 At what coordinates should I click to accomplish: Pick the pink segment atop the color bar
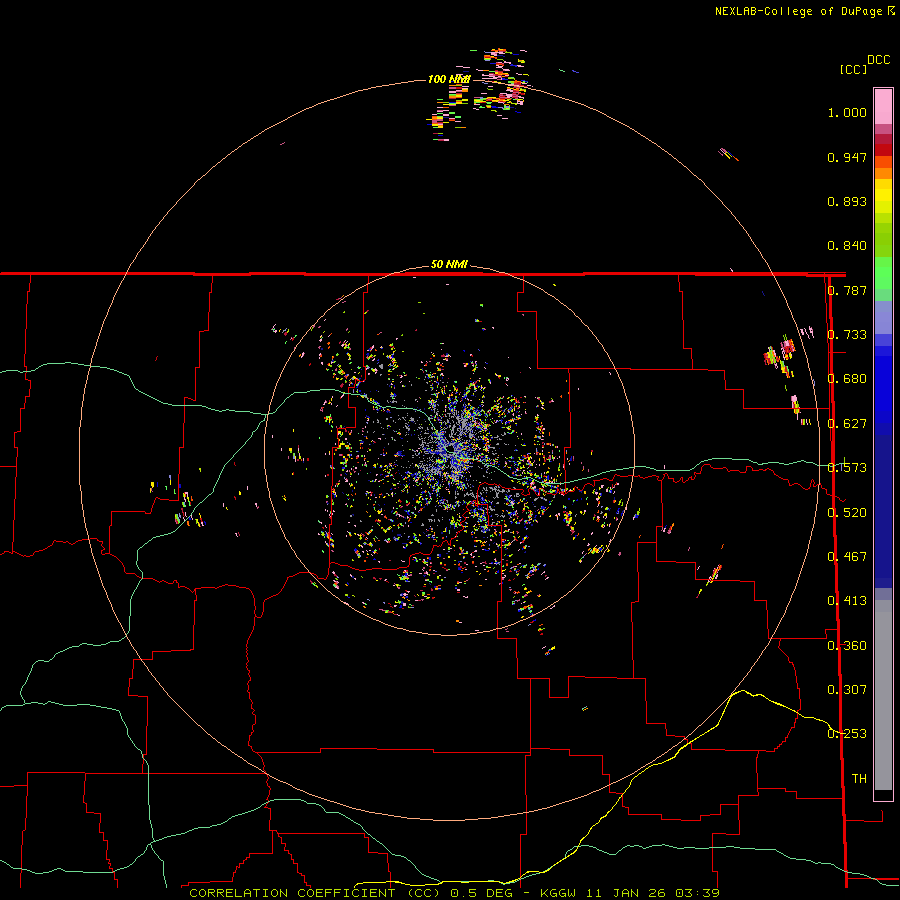pos(883,106)
